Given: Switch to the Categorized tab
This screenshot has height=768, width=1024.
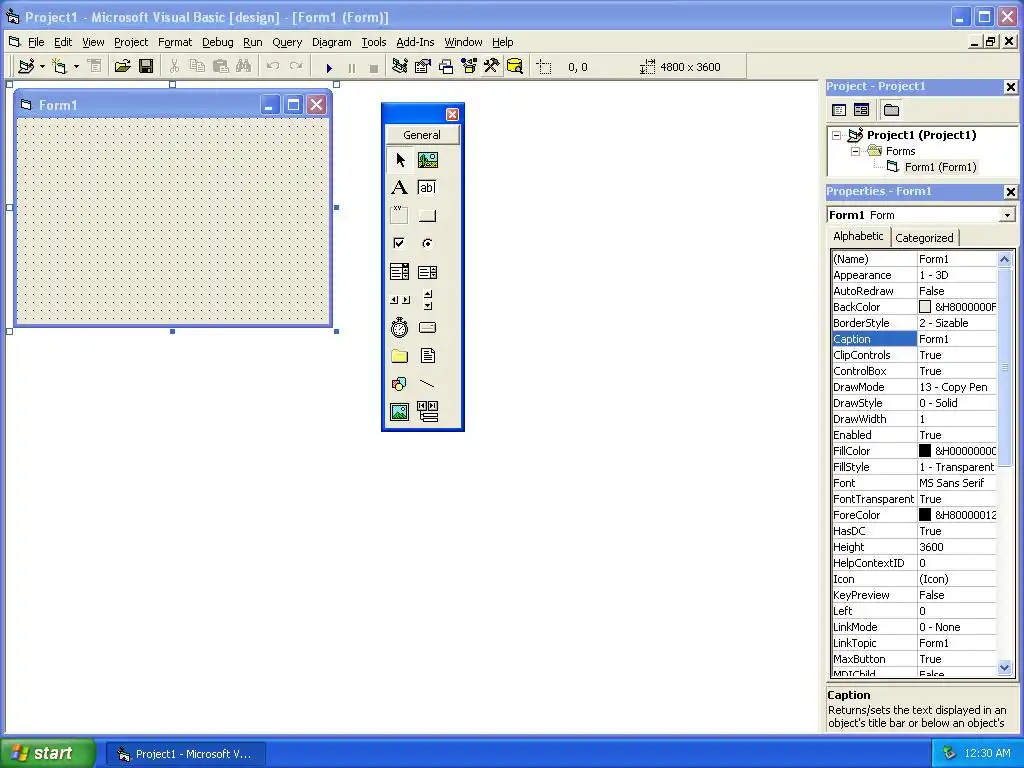Looking at the screenshot, I should pos(924,238).
